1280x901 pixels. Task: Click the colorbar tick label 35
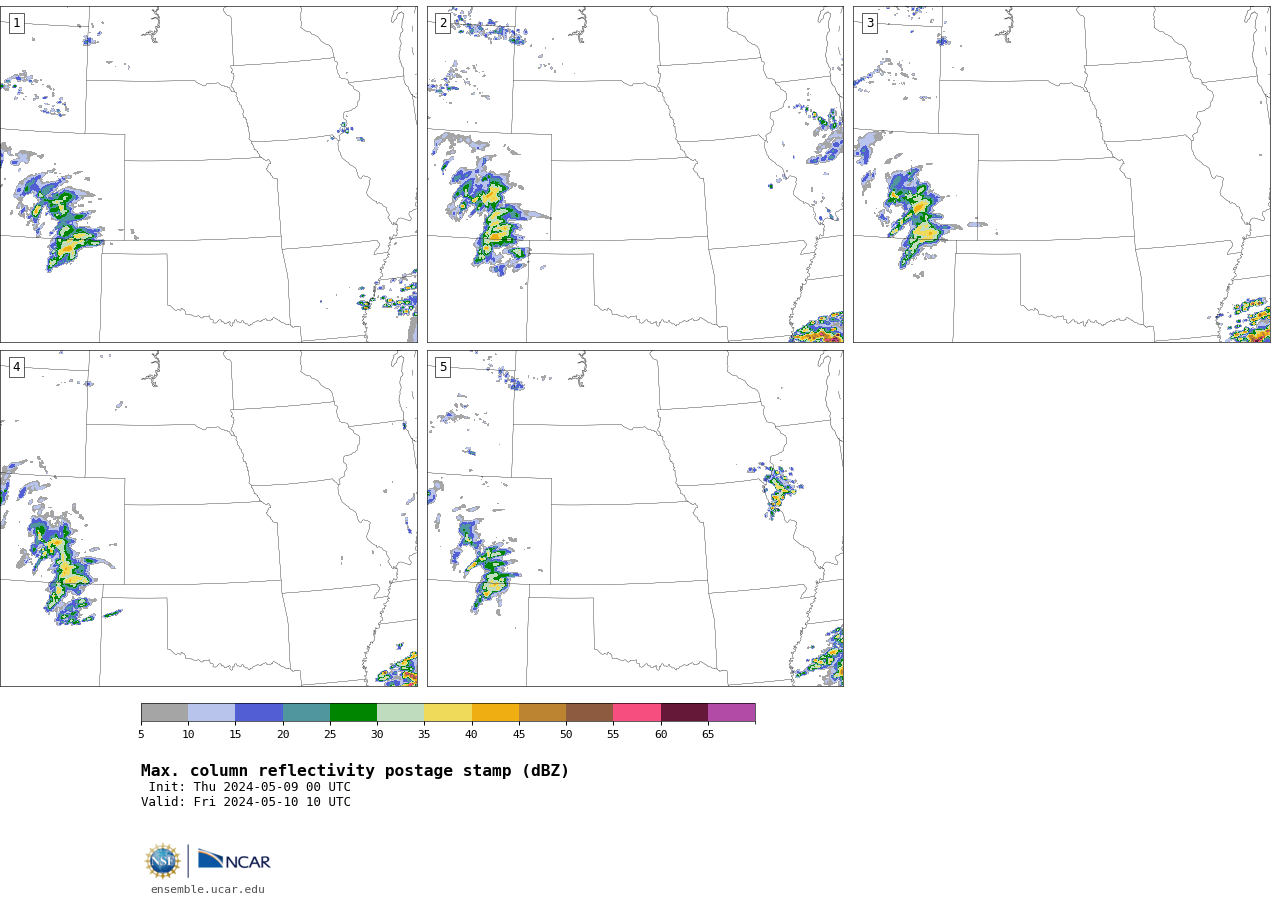[x=424, y=735]
